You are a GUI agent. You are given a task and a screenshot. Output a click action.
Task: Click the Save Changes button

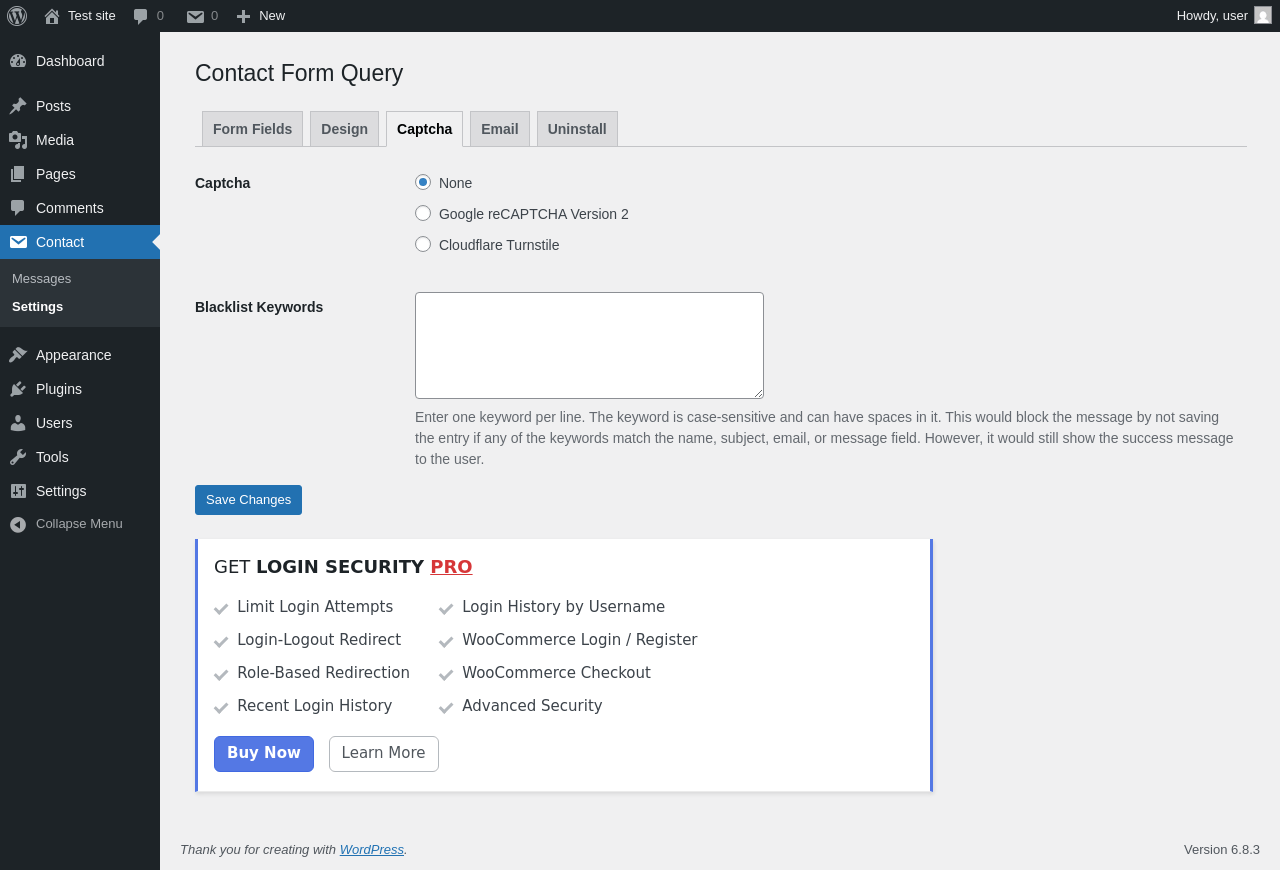[248, 500]
